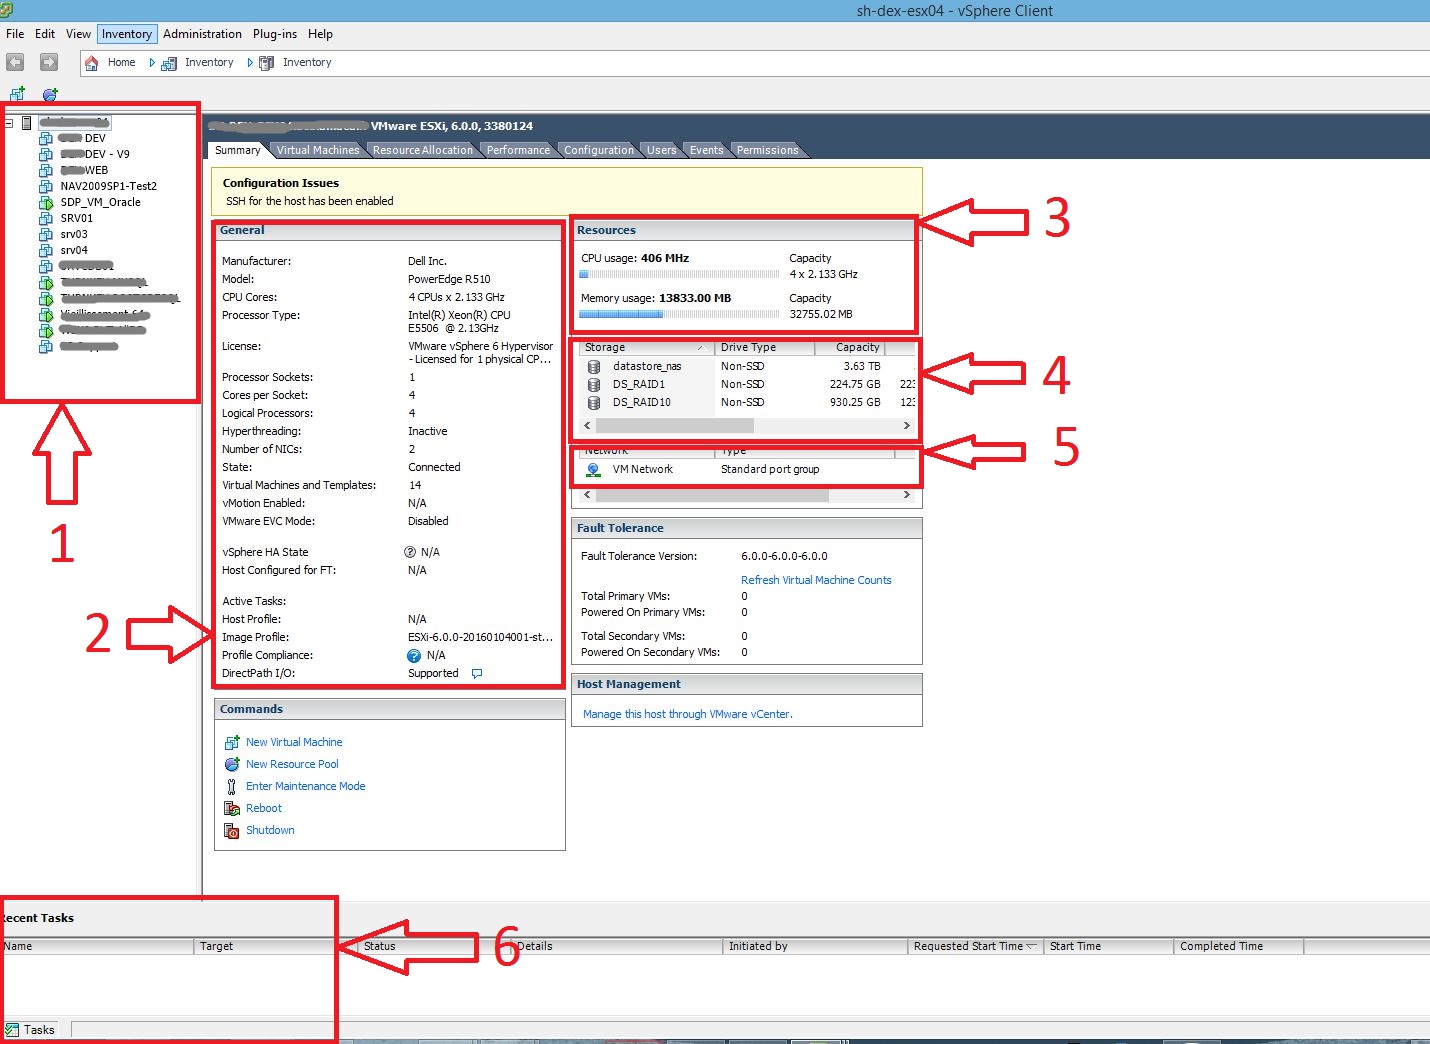Click the DirectPath I/O comment icon

pos(477,674)
